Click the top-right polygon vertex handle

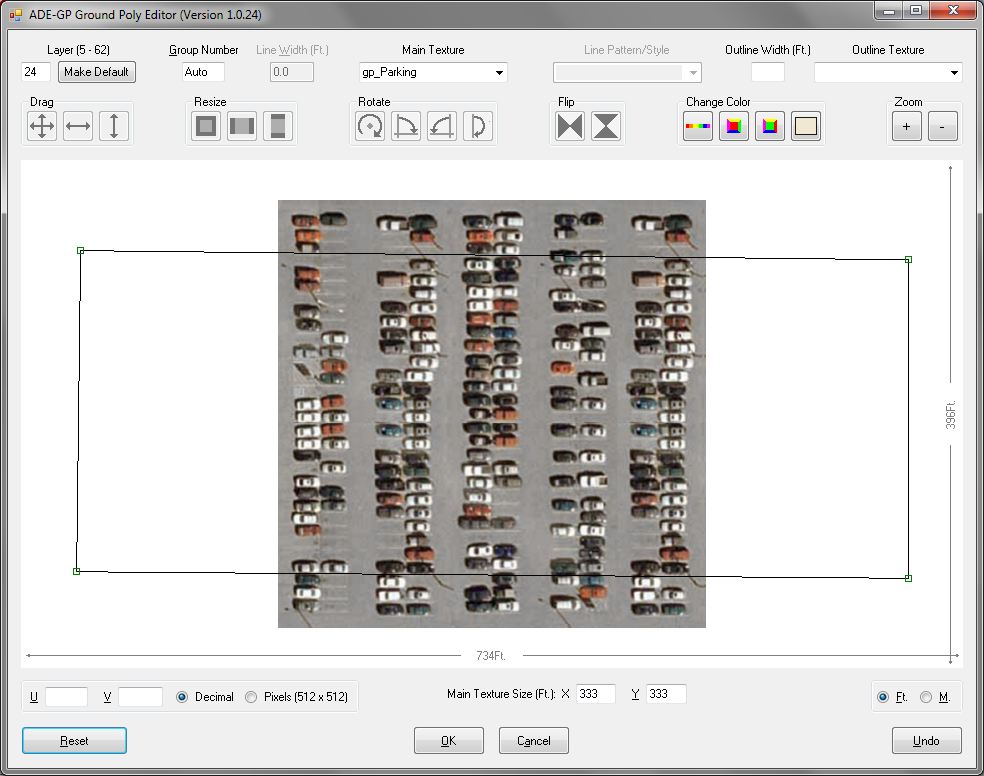click(908, 259)
